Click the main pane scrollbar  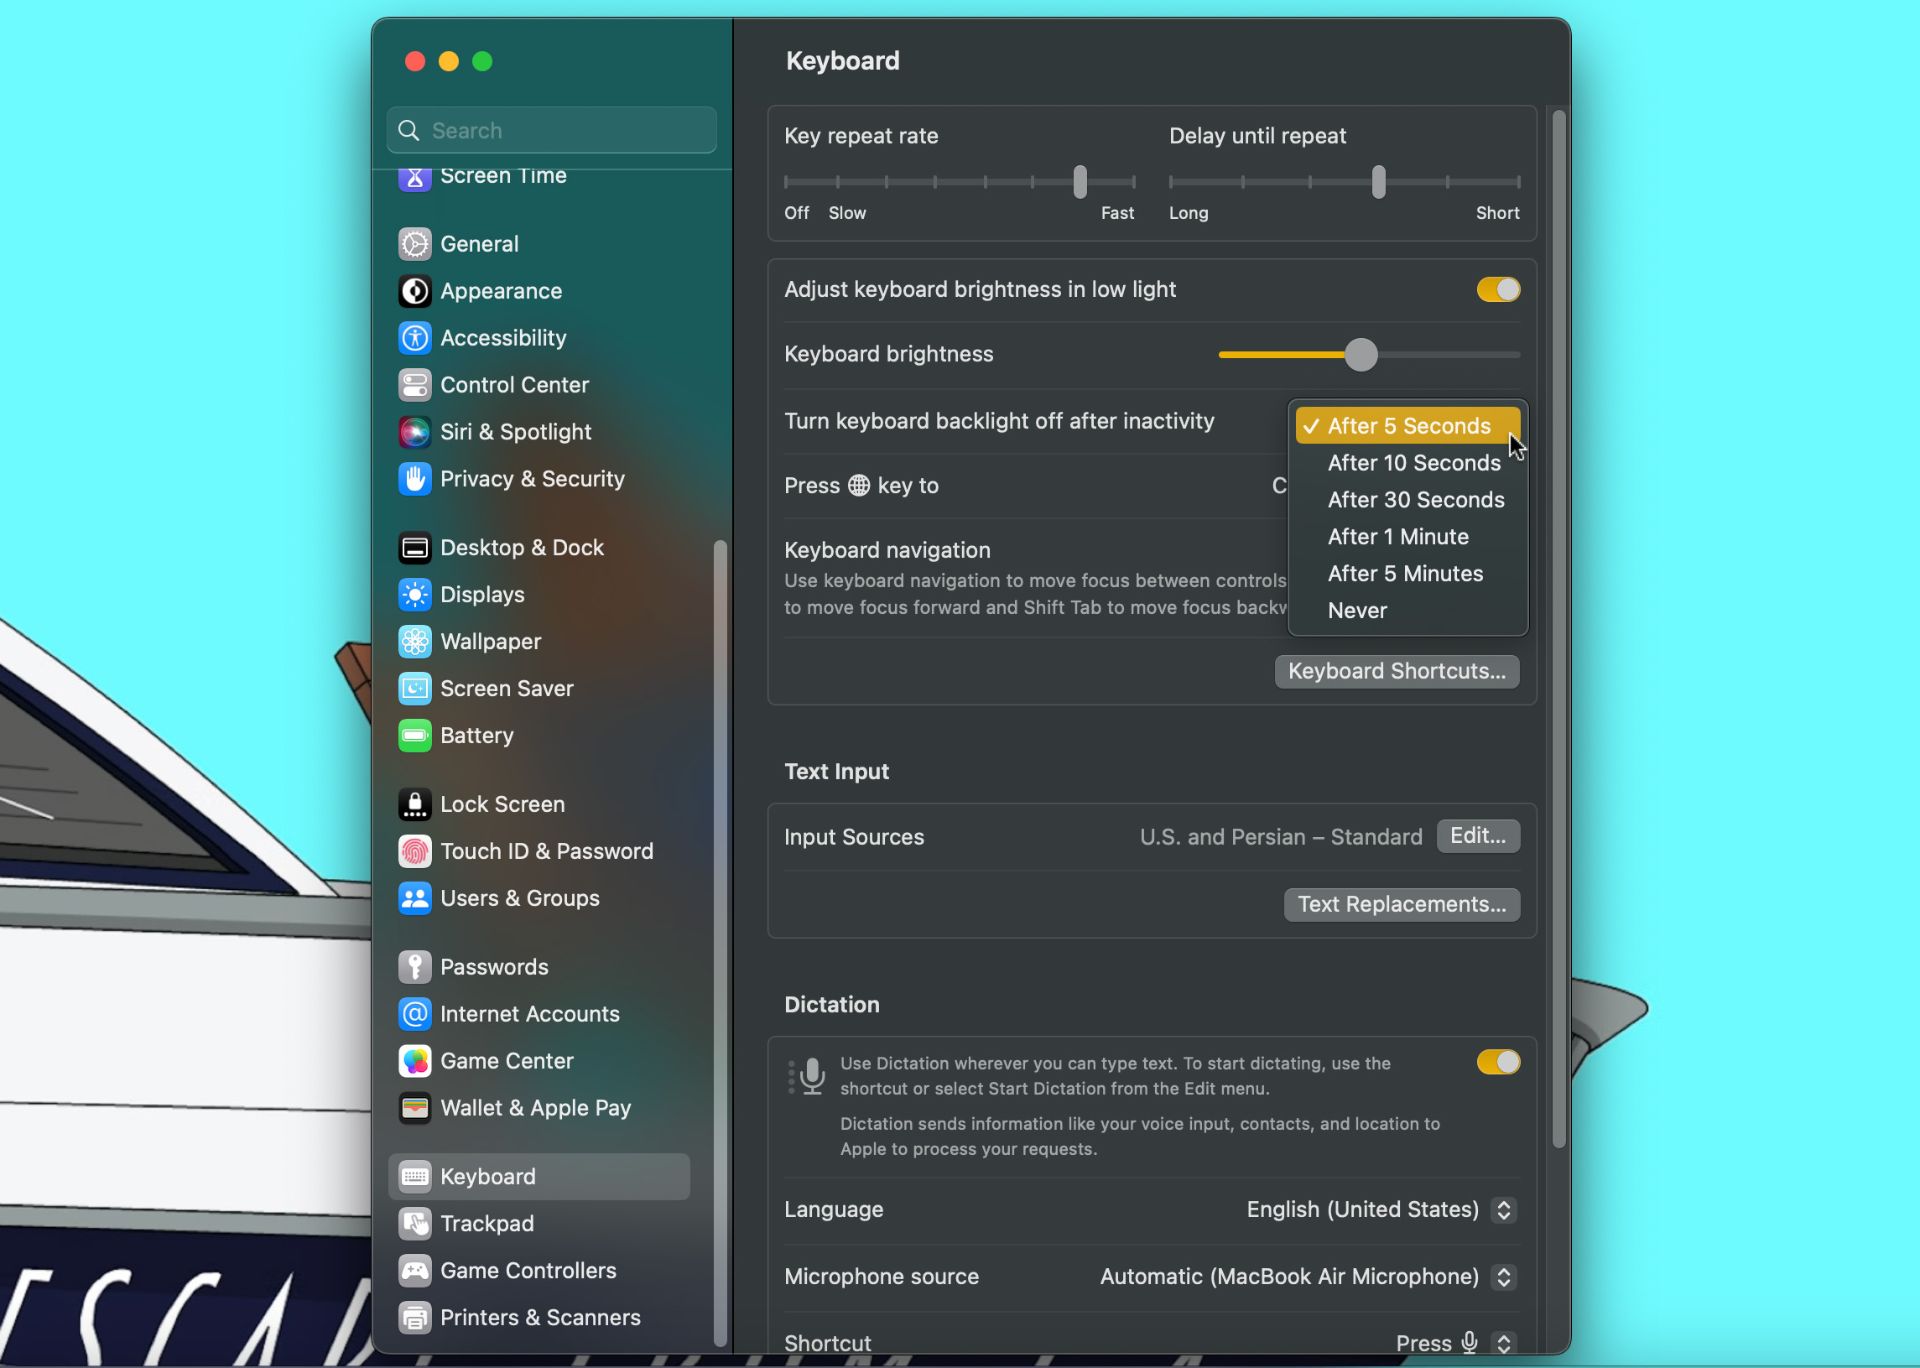[x=1558, y=629]
